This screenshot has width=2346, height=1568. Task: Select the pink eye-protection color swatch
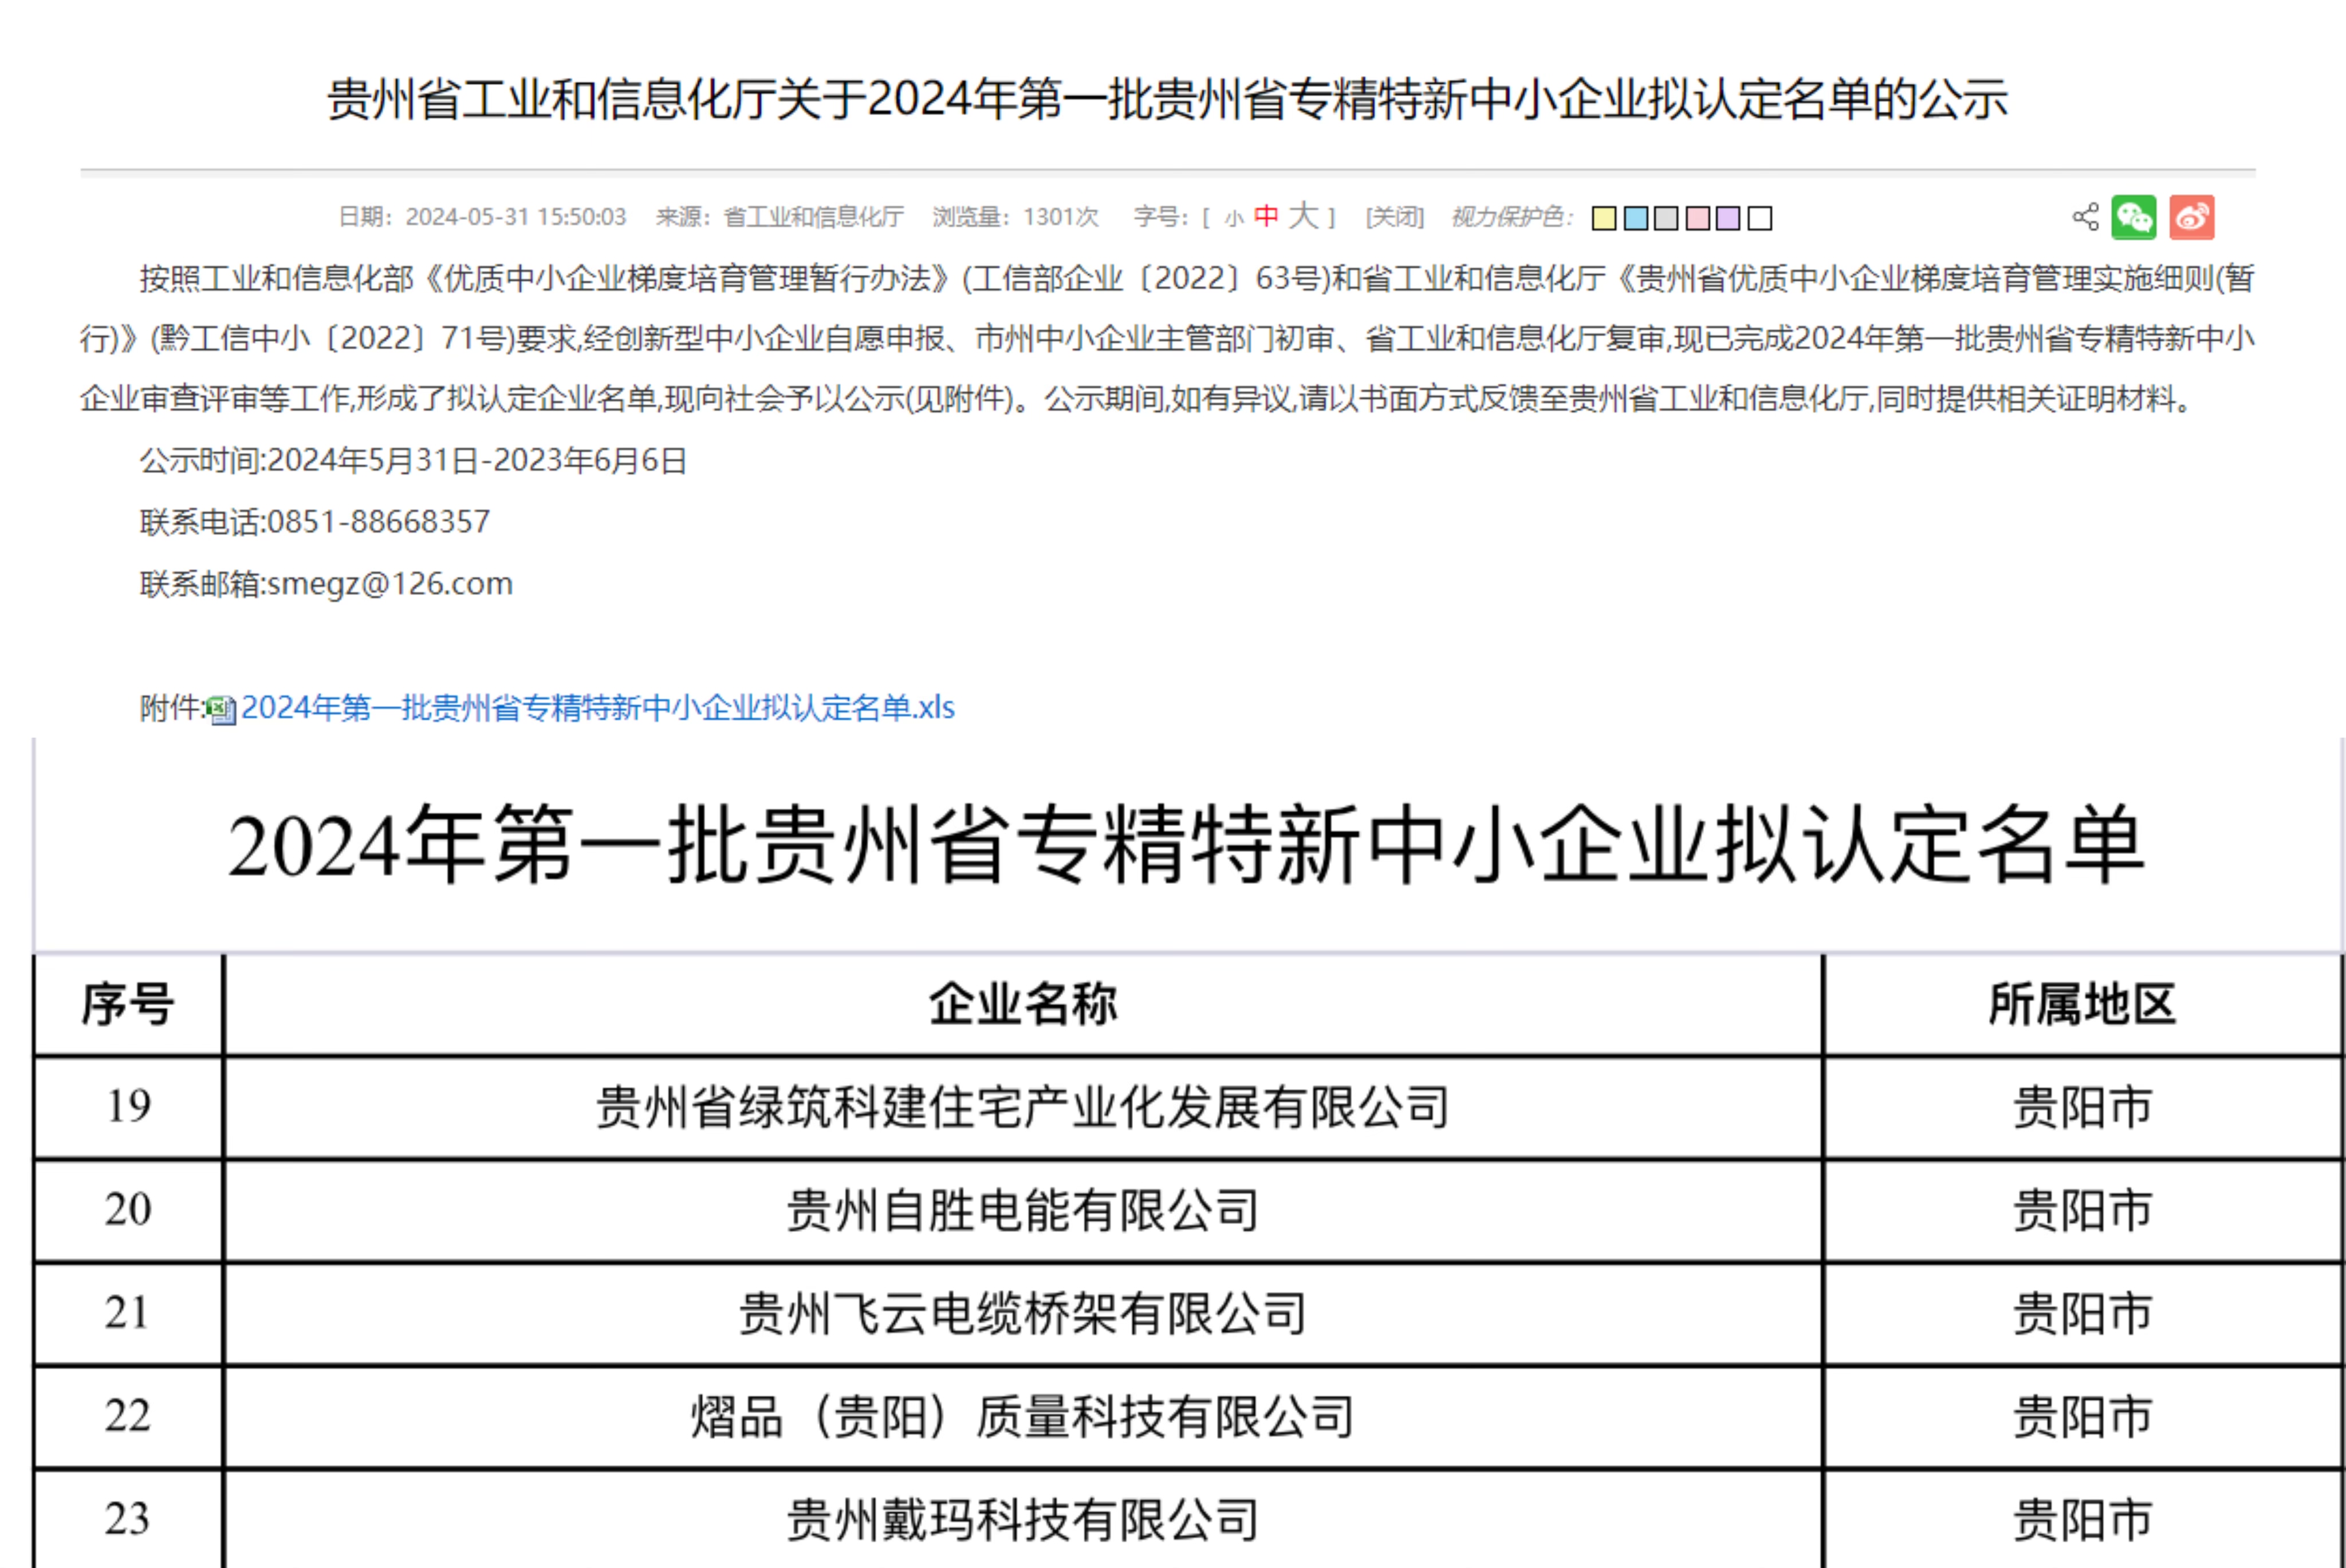point(1698,218)
